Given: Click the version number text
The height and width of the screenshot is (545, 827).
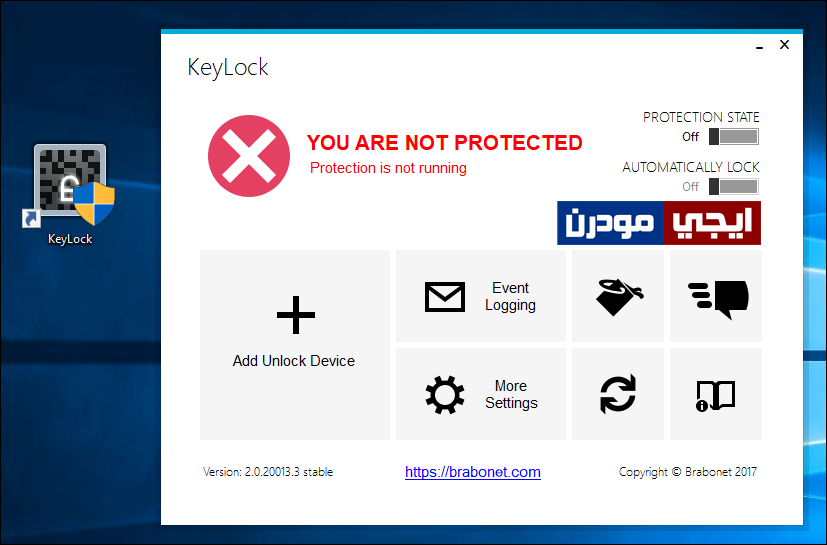Looking at the screenshot, I should [268, 472].
